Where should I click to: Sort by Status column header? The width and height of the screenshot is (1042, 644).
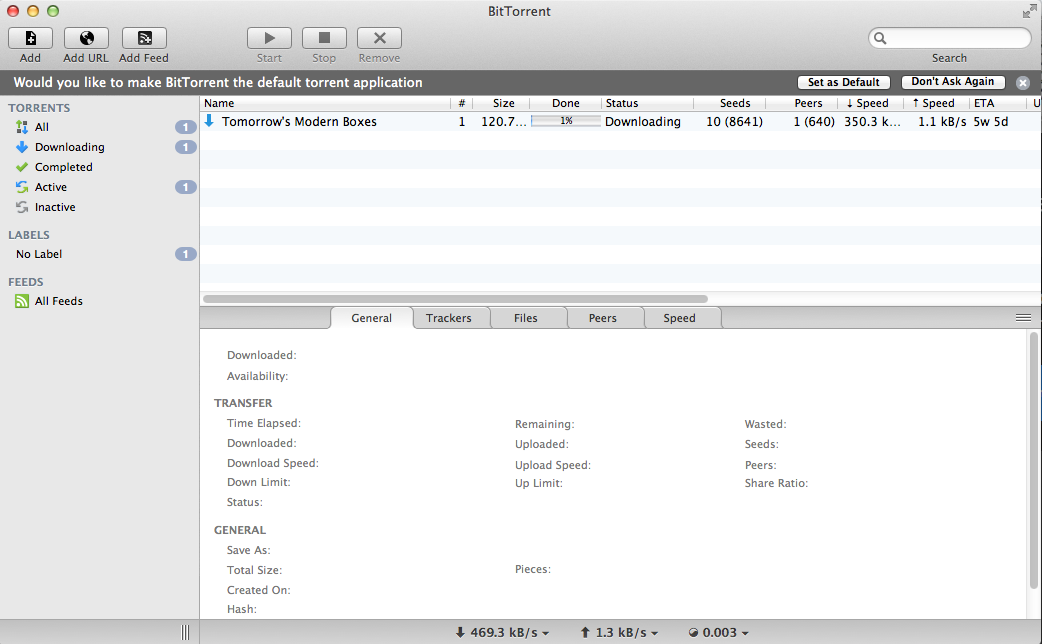click(647, 103)
